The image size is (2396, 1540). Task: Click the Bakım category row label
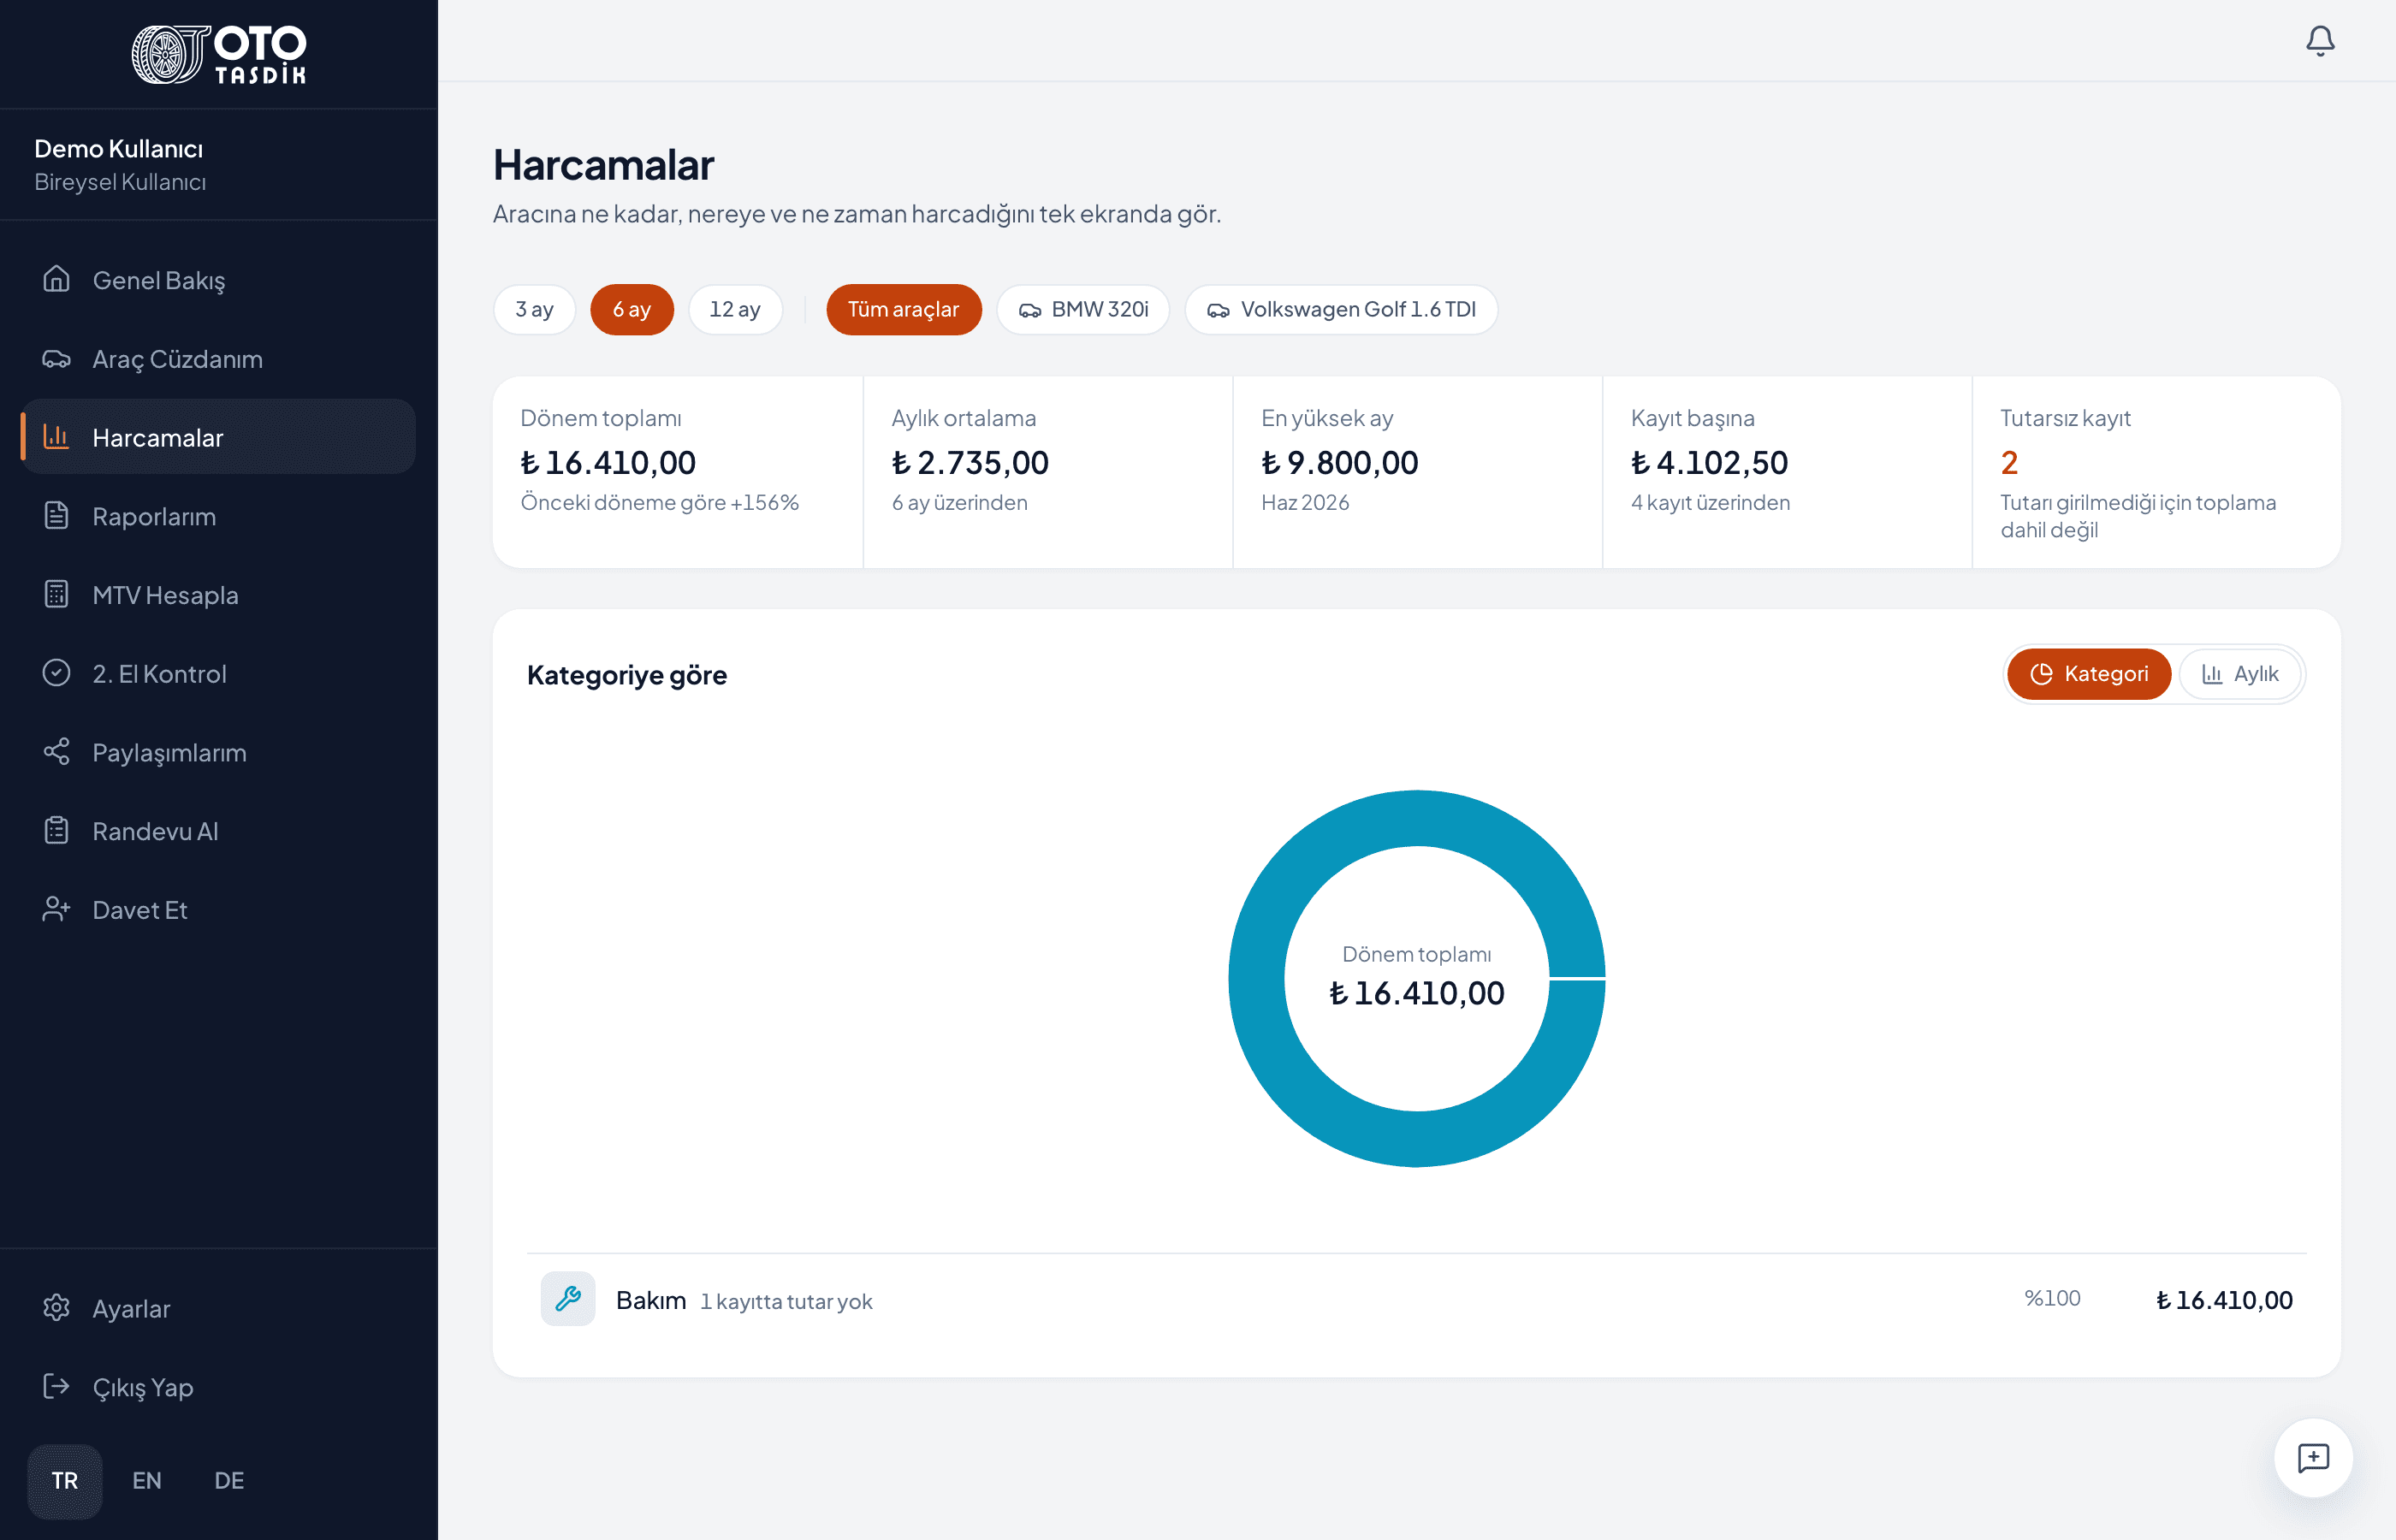tap(651, 1300)
